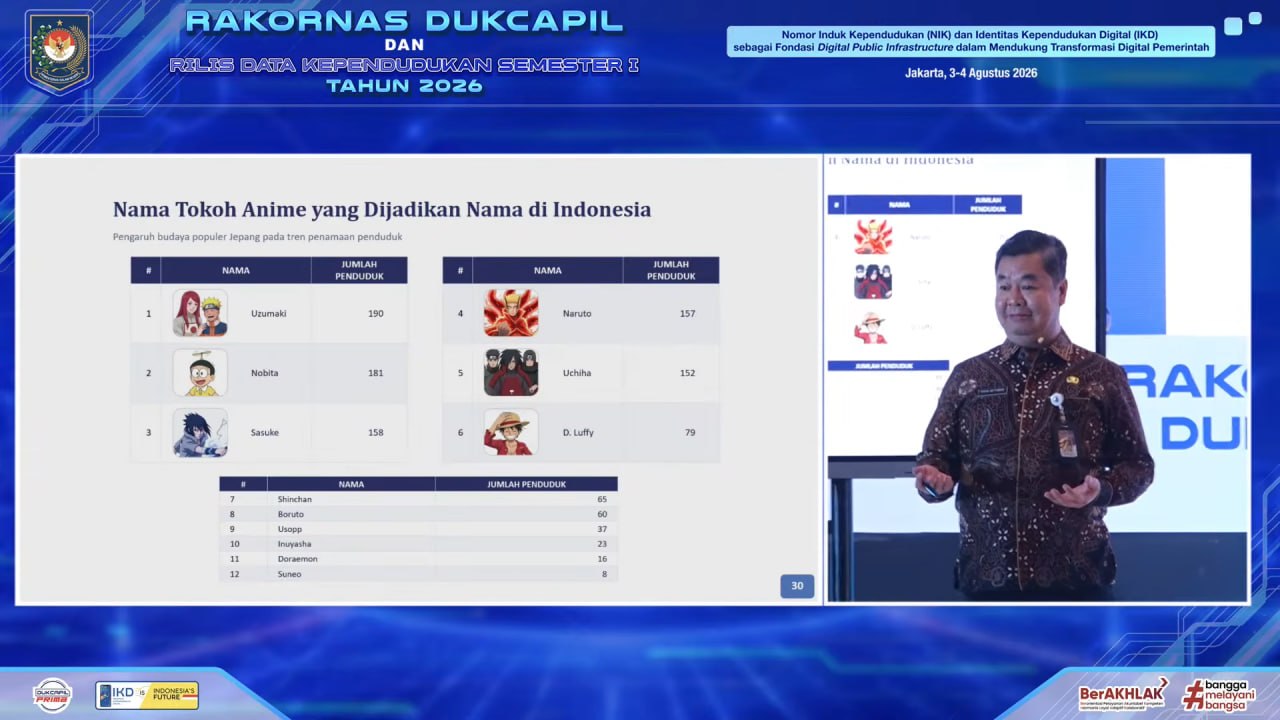
Task: Click the "Doraemon" row name
Action: tap(297, 559)
